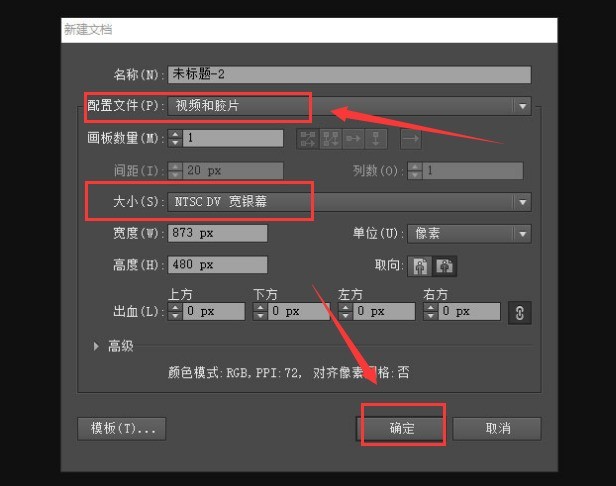Click the 确定 OK button
This screenshot has width=616, height=486.
click(402, 428)
